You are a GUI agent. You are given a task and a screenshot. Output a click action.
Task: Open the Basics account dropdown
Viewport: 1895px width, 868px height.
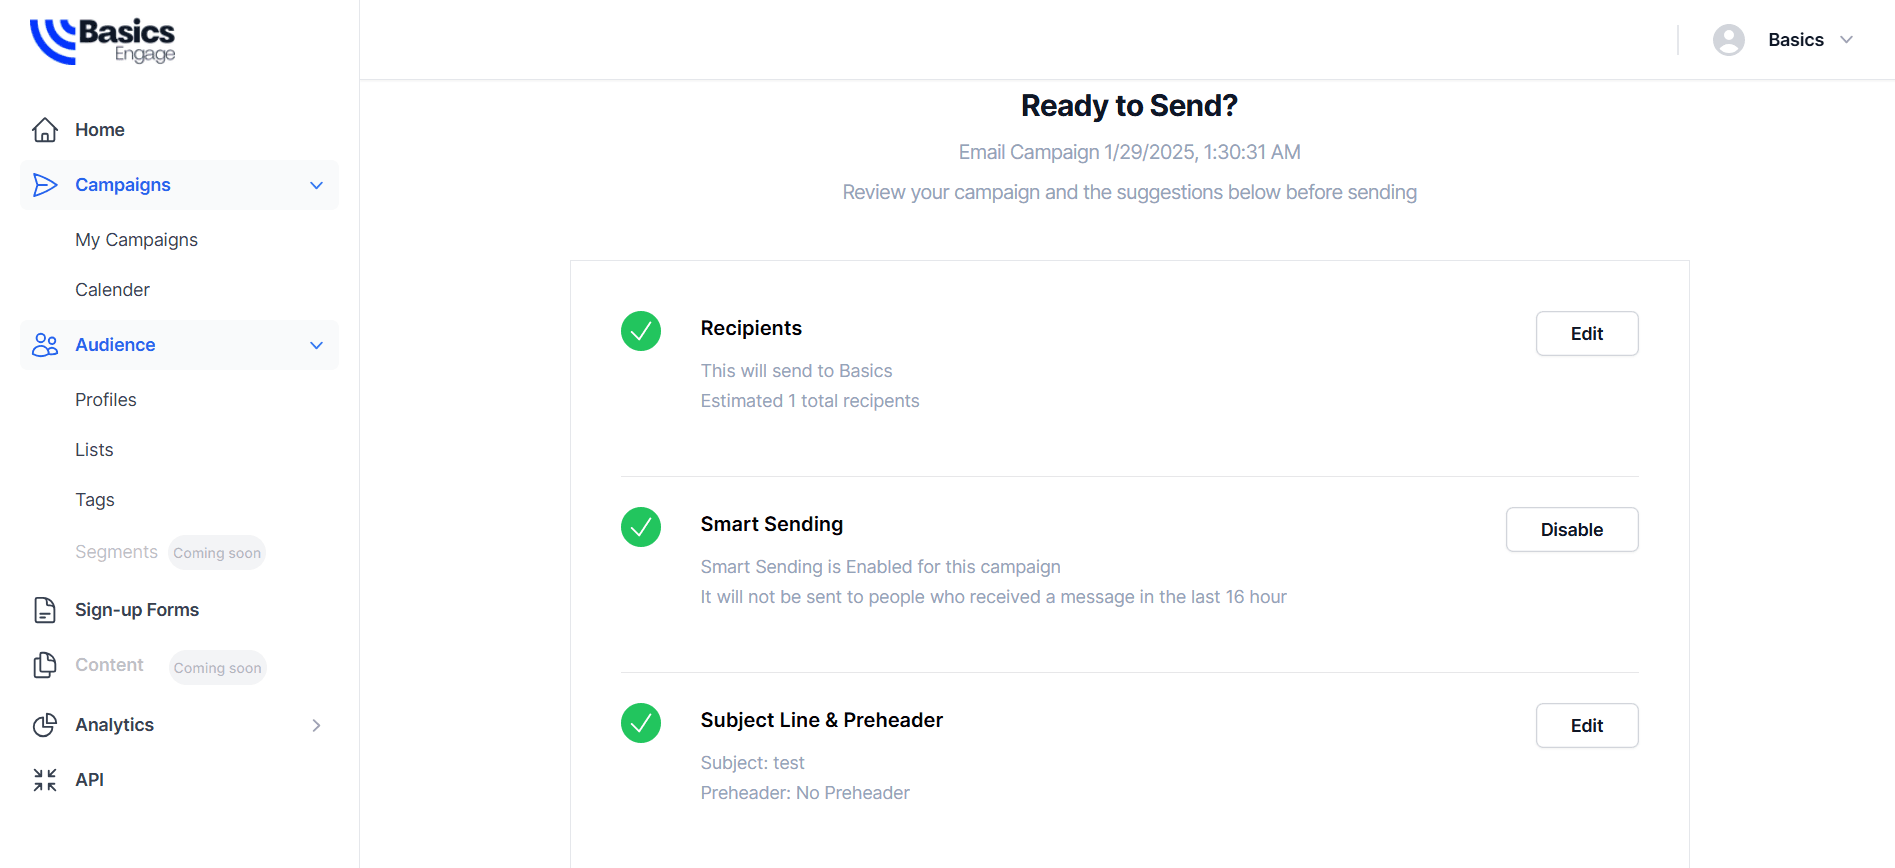click(x=1846, y=40)
